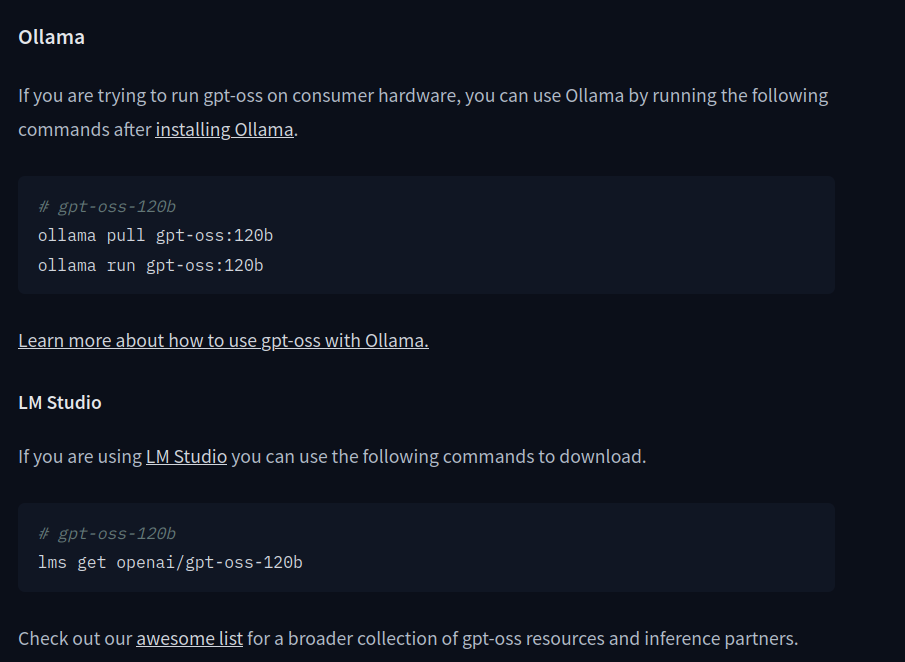Click 'gpt-oss:120b' in the ollama pull command

tap(214, 236)
